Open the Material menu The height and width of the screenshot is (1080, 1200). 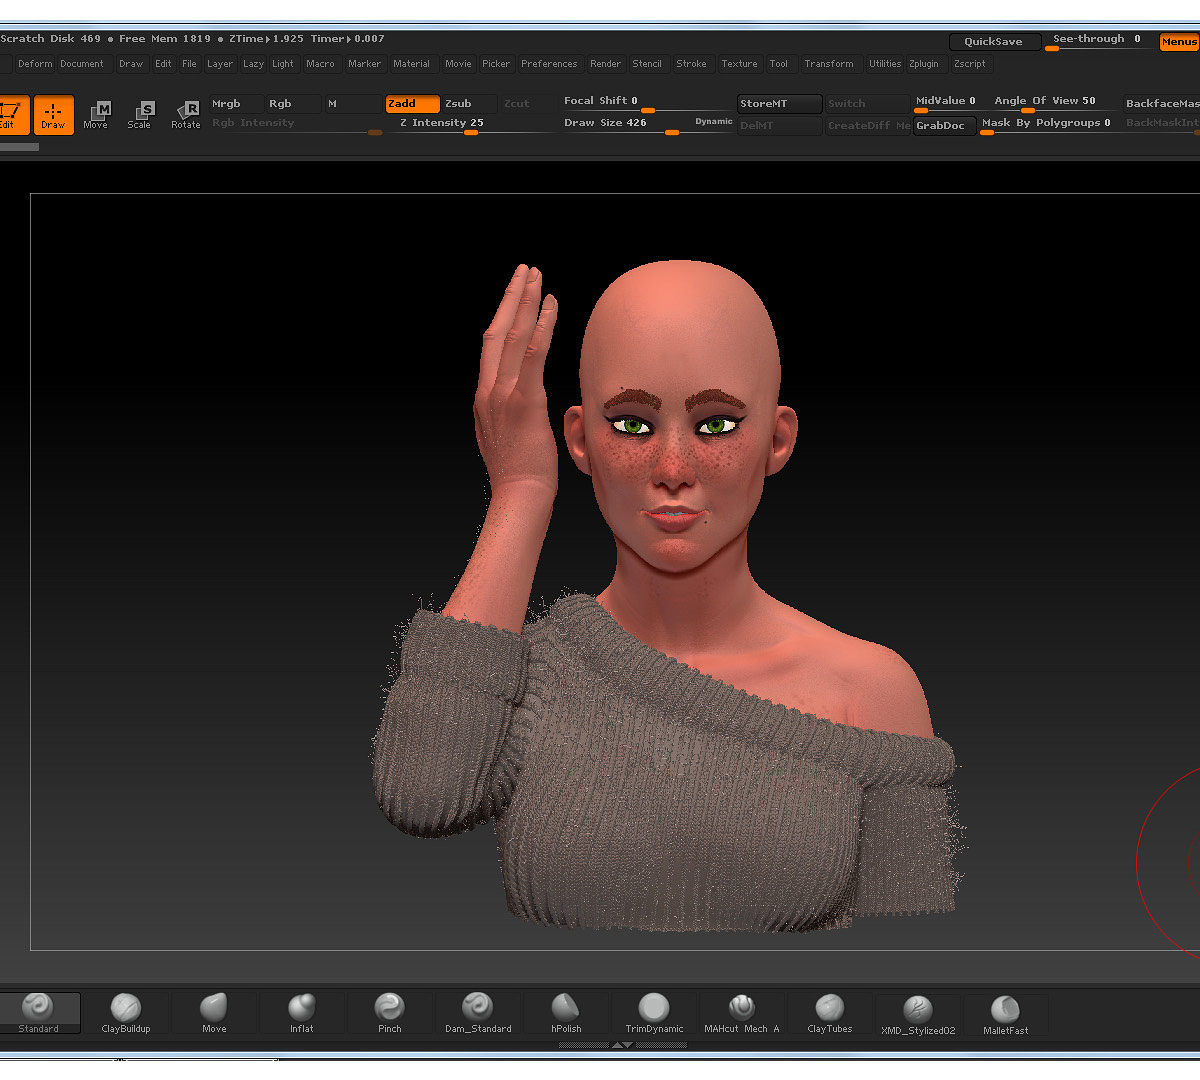pos(412,64)
